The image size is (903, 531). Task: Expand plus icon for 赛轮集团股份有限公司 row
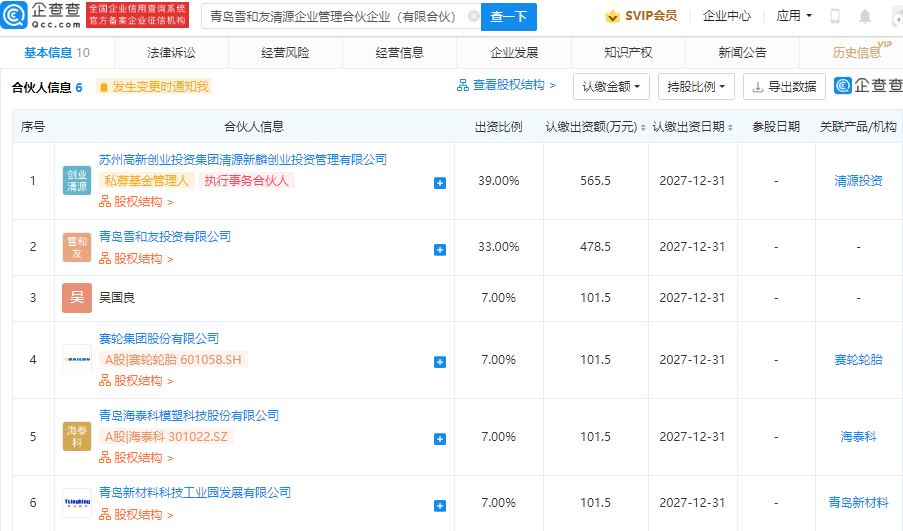coord(440,362)
